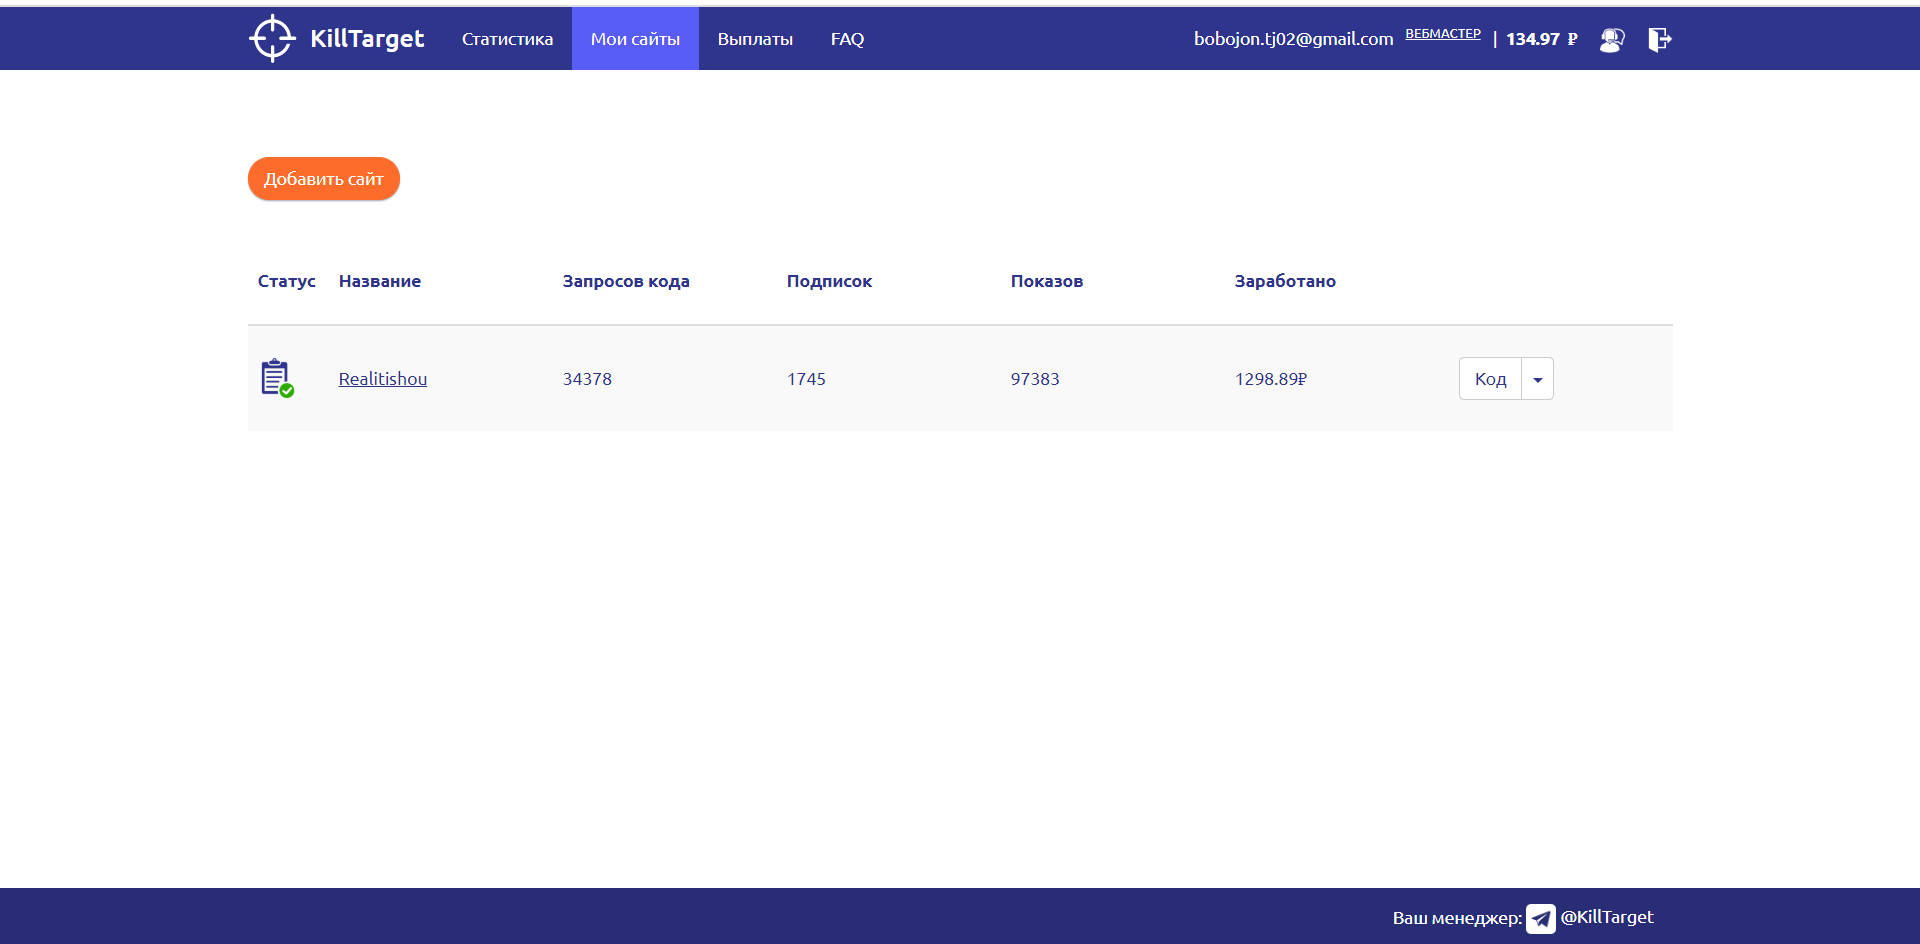The width and height of the screenshot is (1920, 944).
Task: Click the Показов column header
Action: 1047,281
